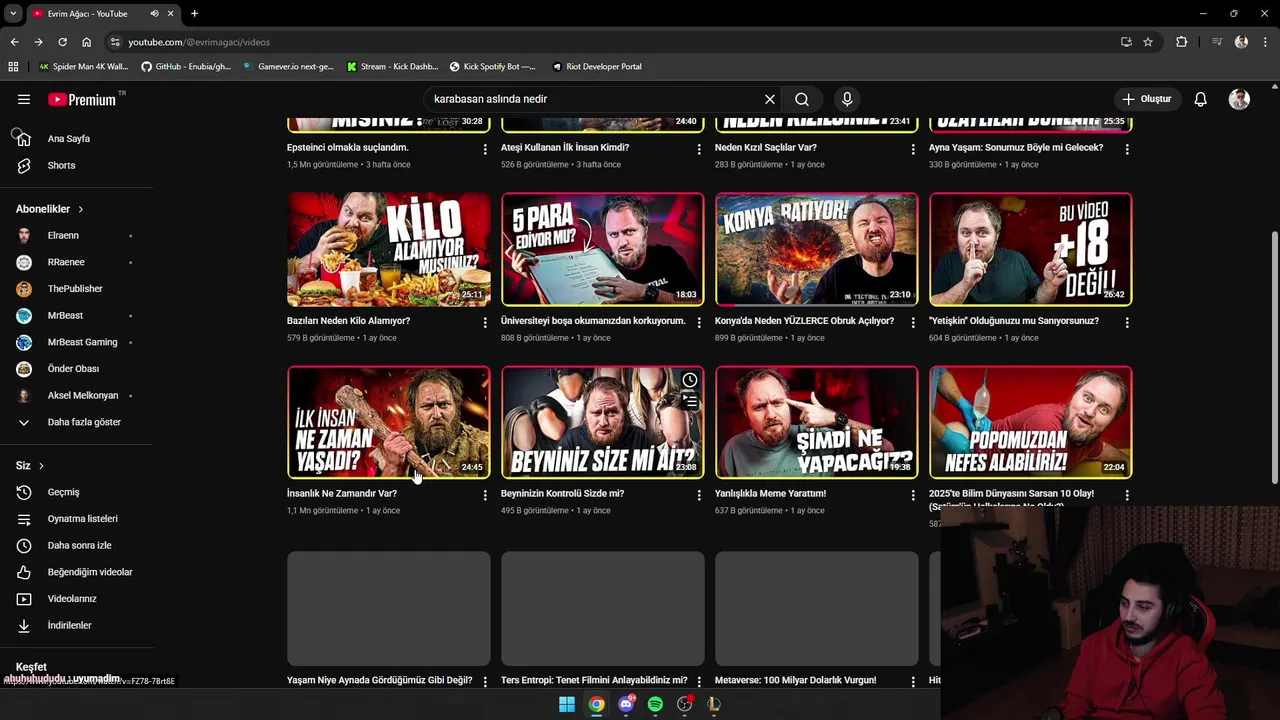Image resolution: width=1280 pixels, height=720 pixels.
Task: Add 'Beyniniz size mi ait' to Watch Later
Action: pyautogui.click(x=690, y=380)
